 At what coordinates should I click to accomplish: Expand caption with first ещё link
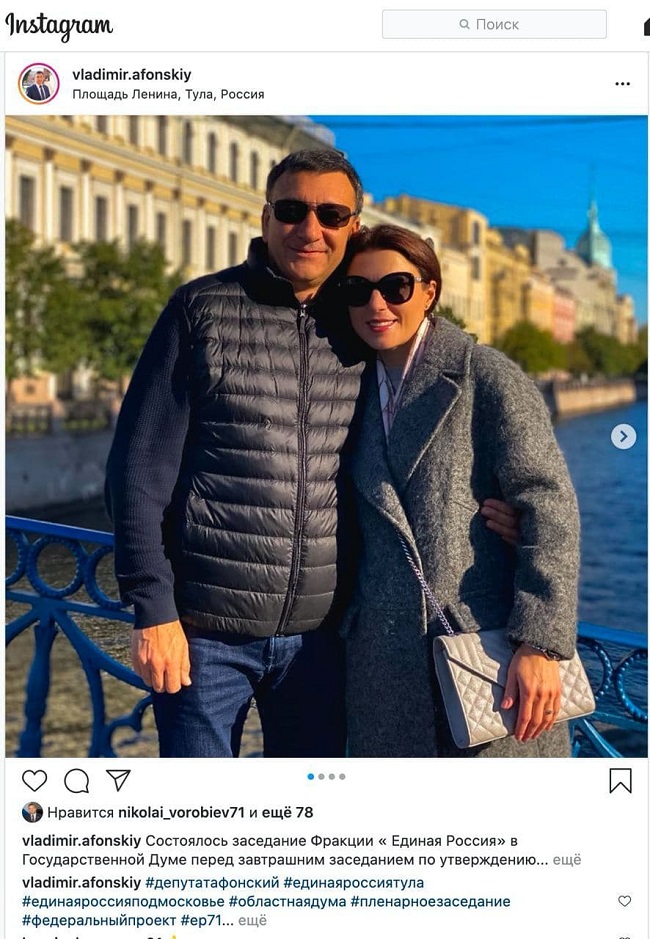[567, 860]
